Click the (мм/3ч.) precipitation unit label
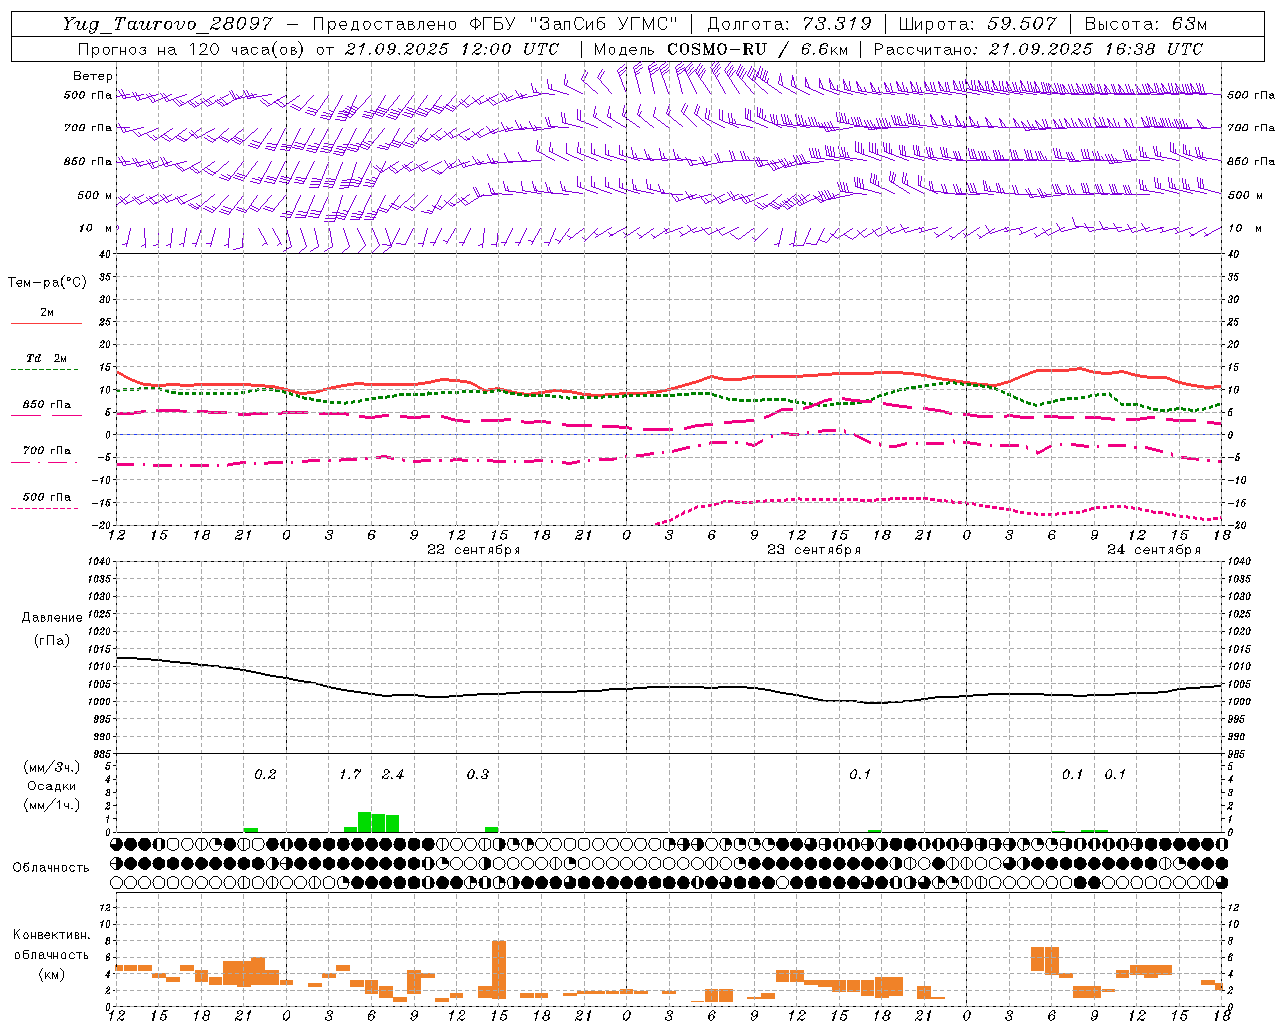The height and width of the screenshot is (1024, 1280). pos(52,767)
